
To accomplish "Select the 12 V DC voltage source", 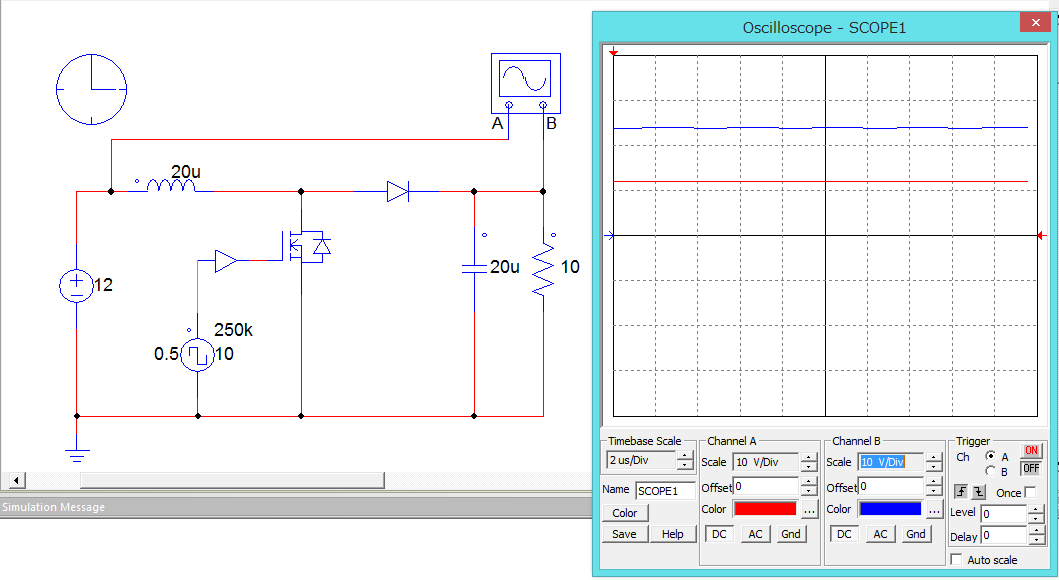I will pyautogui.click(x=76, y=286).
